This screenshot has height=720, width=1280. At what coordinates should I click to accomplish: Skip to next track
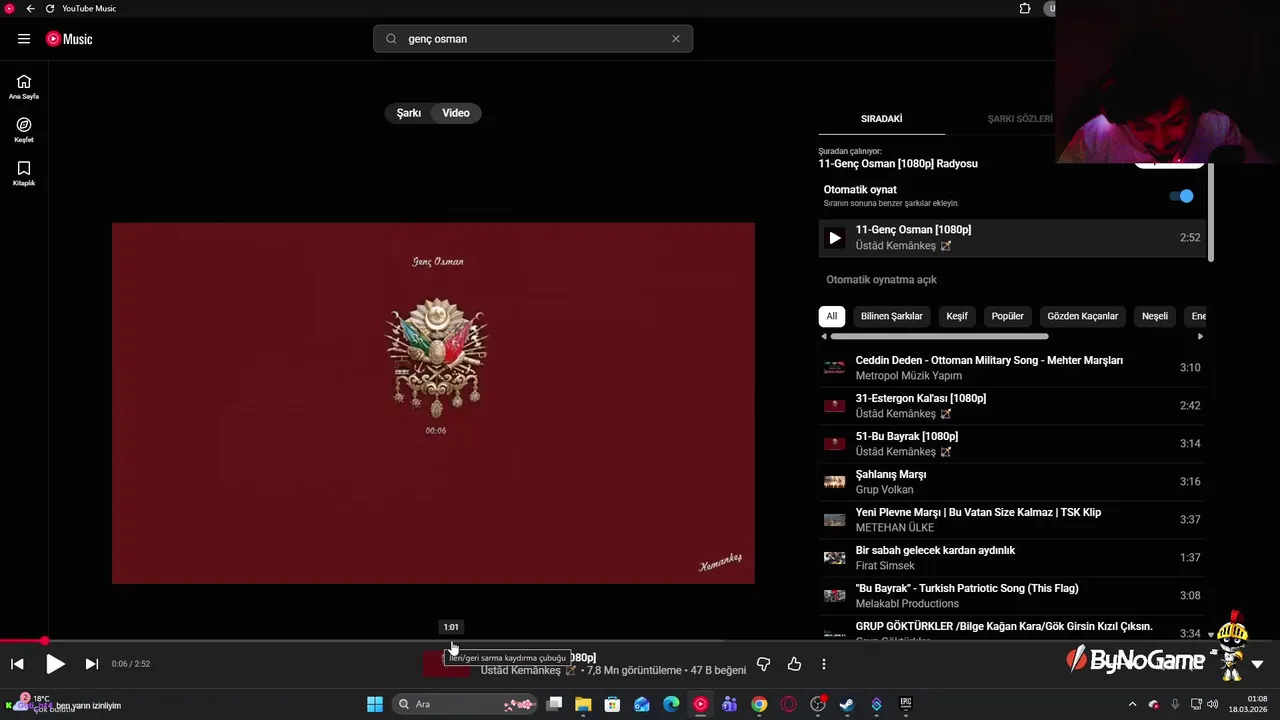(x=91, y=664)
